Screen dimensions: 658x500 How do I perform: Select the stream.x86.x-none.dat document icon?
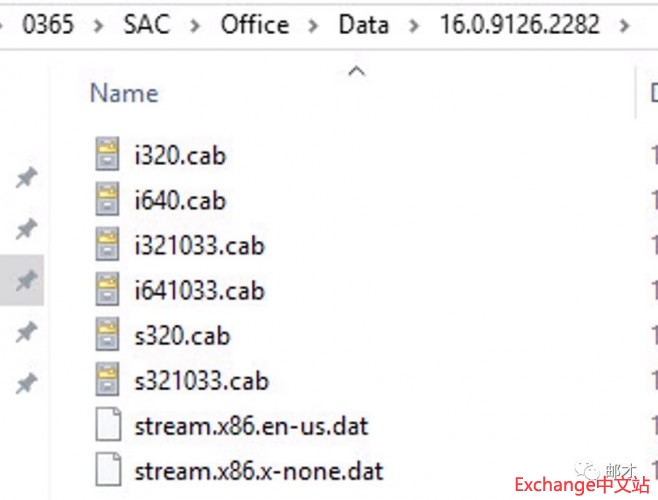[x=107, y=470]
